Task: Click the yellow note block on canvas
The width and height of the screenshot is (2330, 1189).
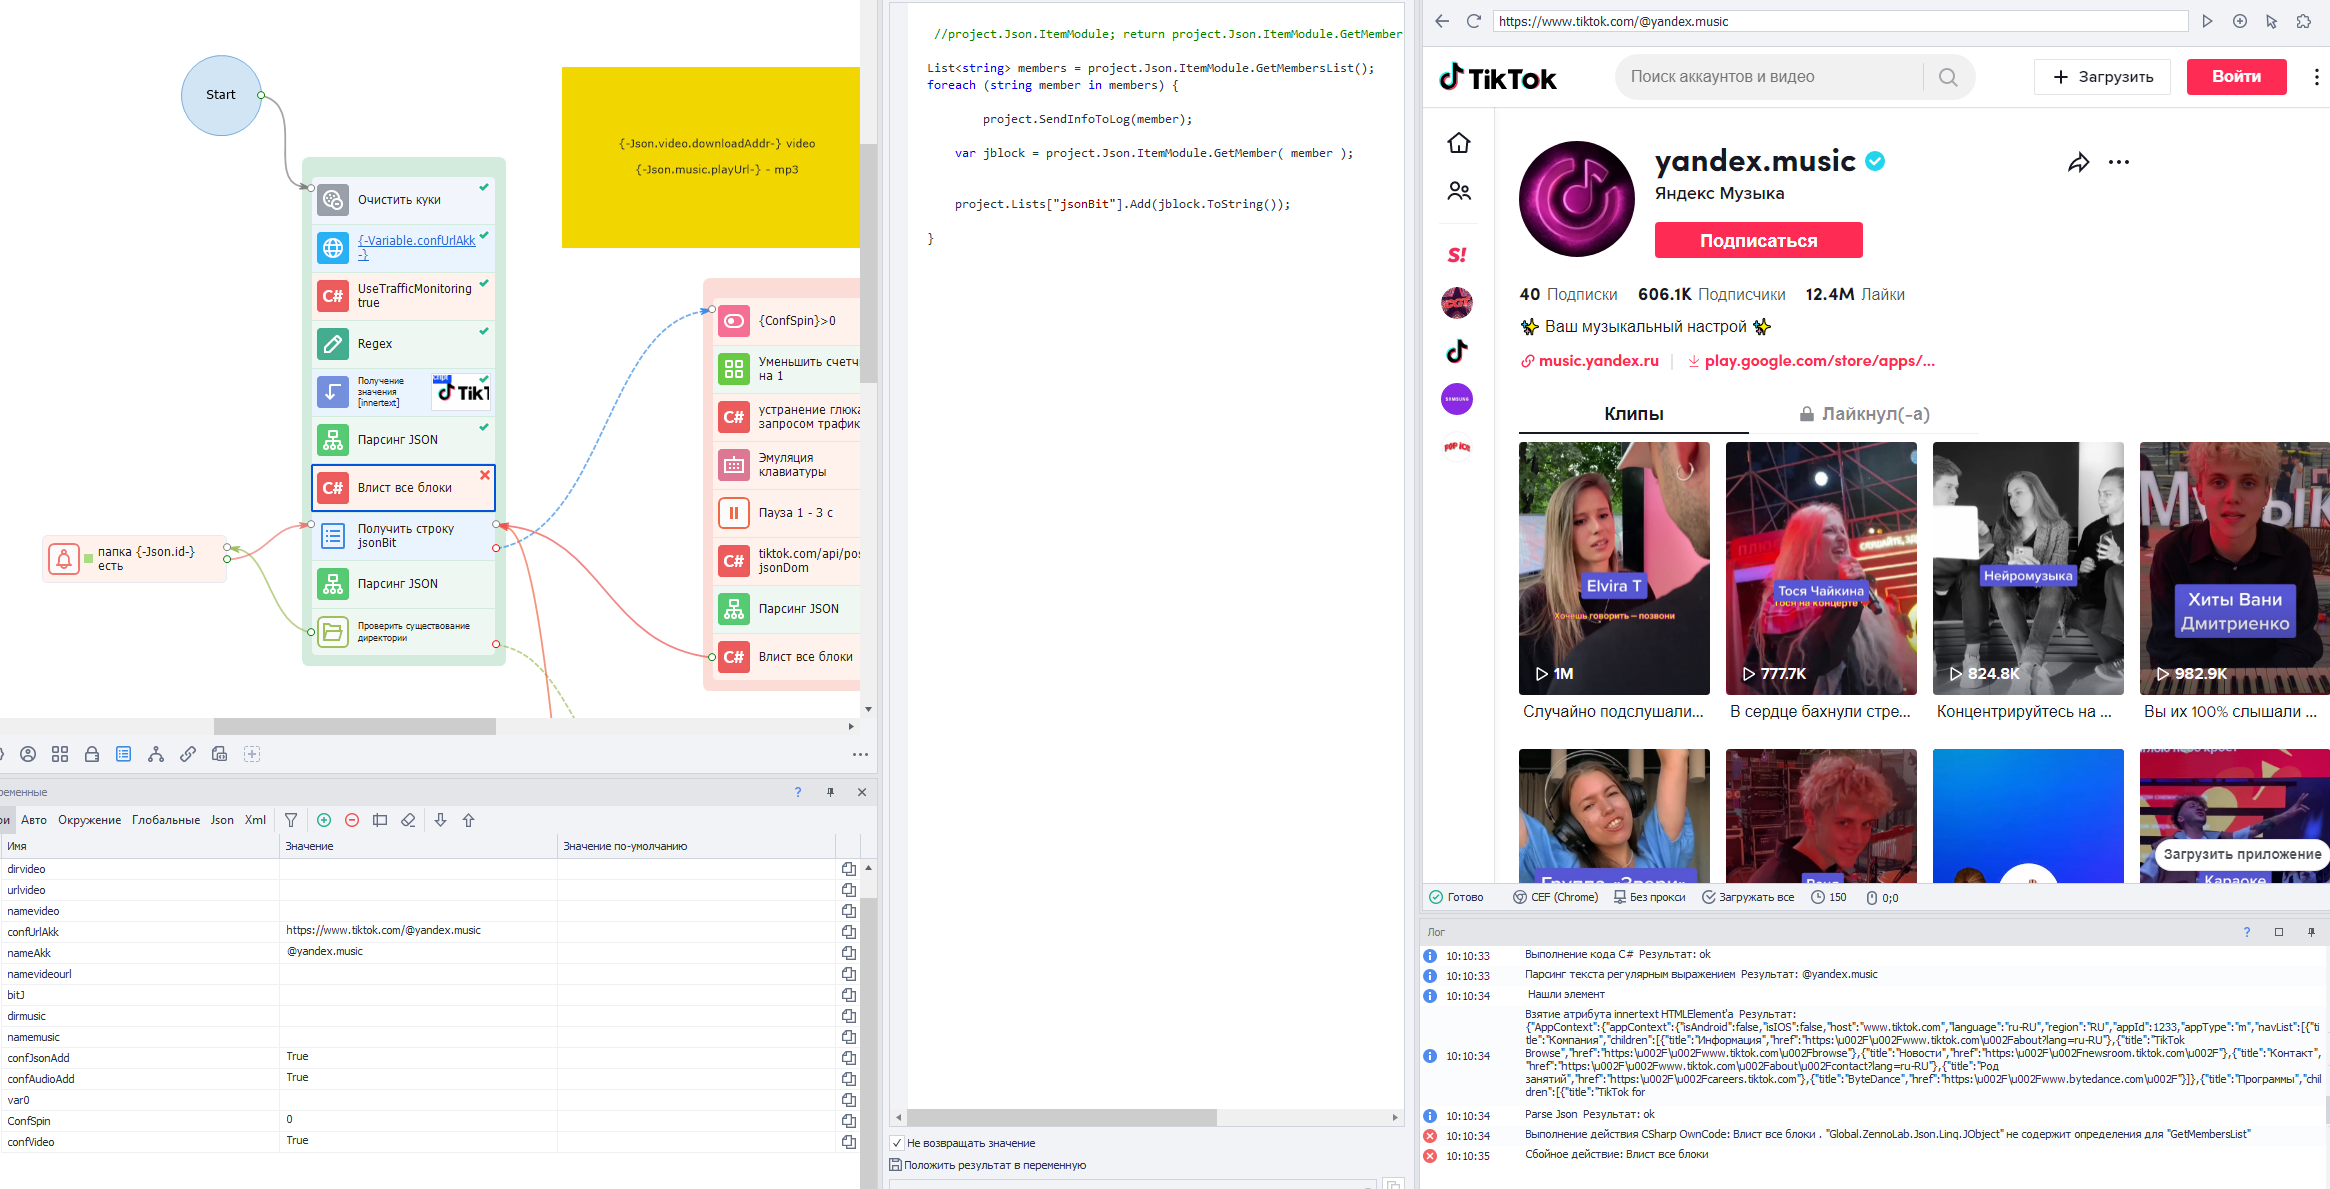Action: tap(710, 157)
